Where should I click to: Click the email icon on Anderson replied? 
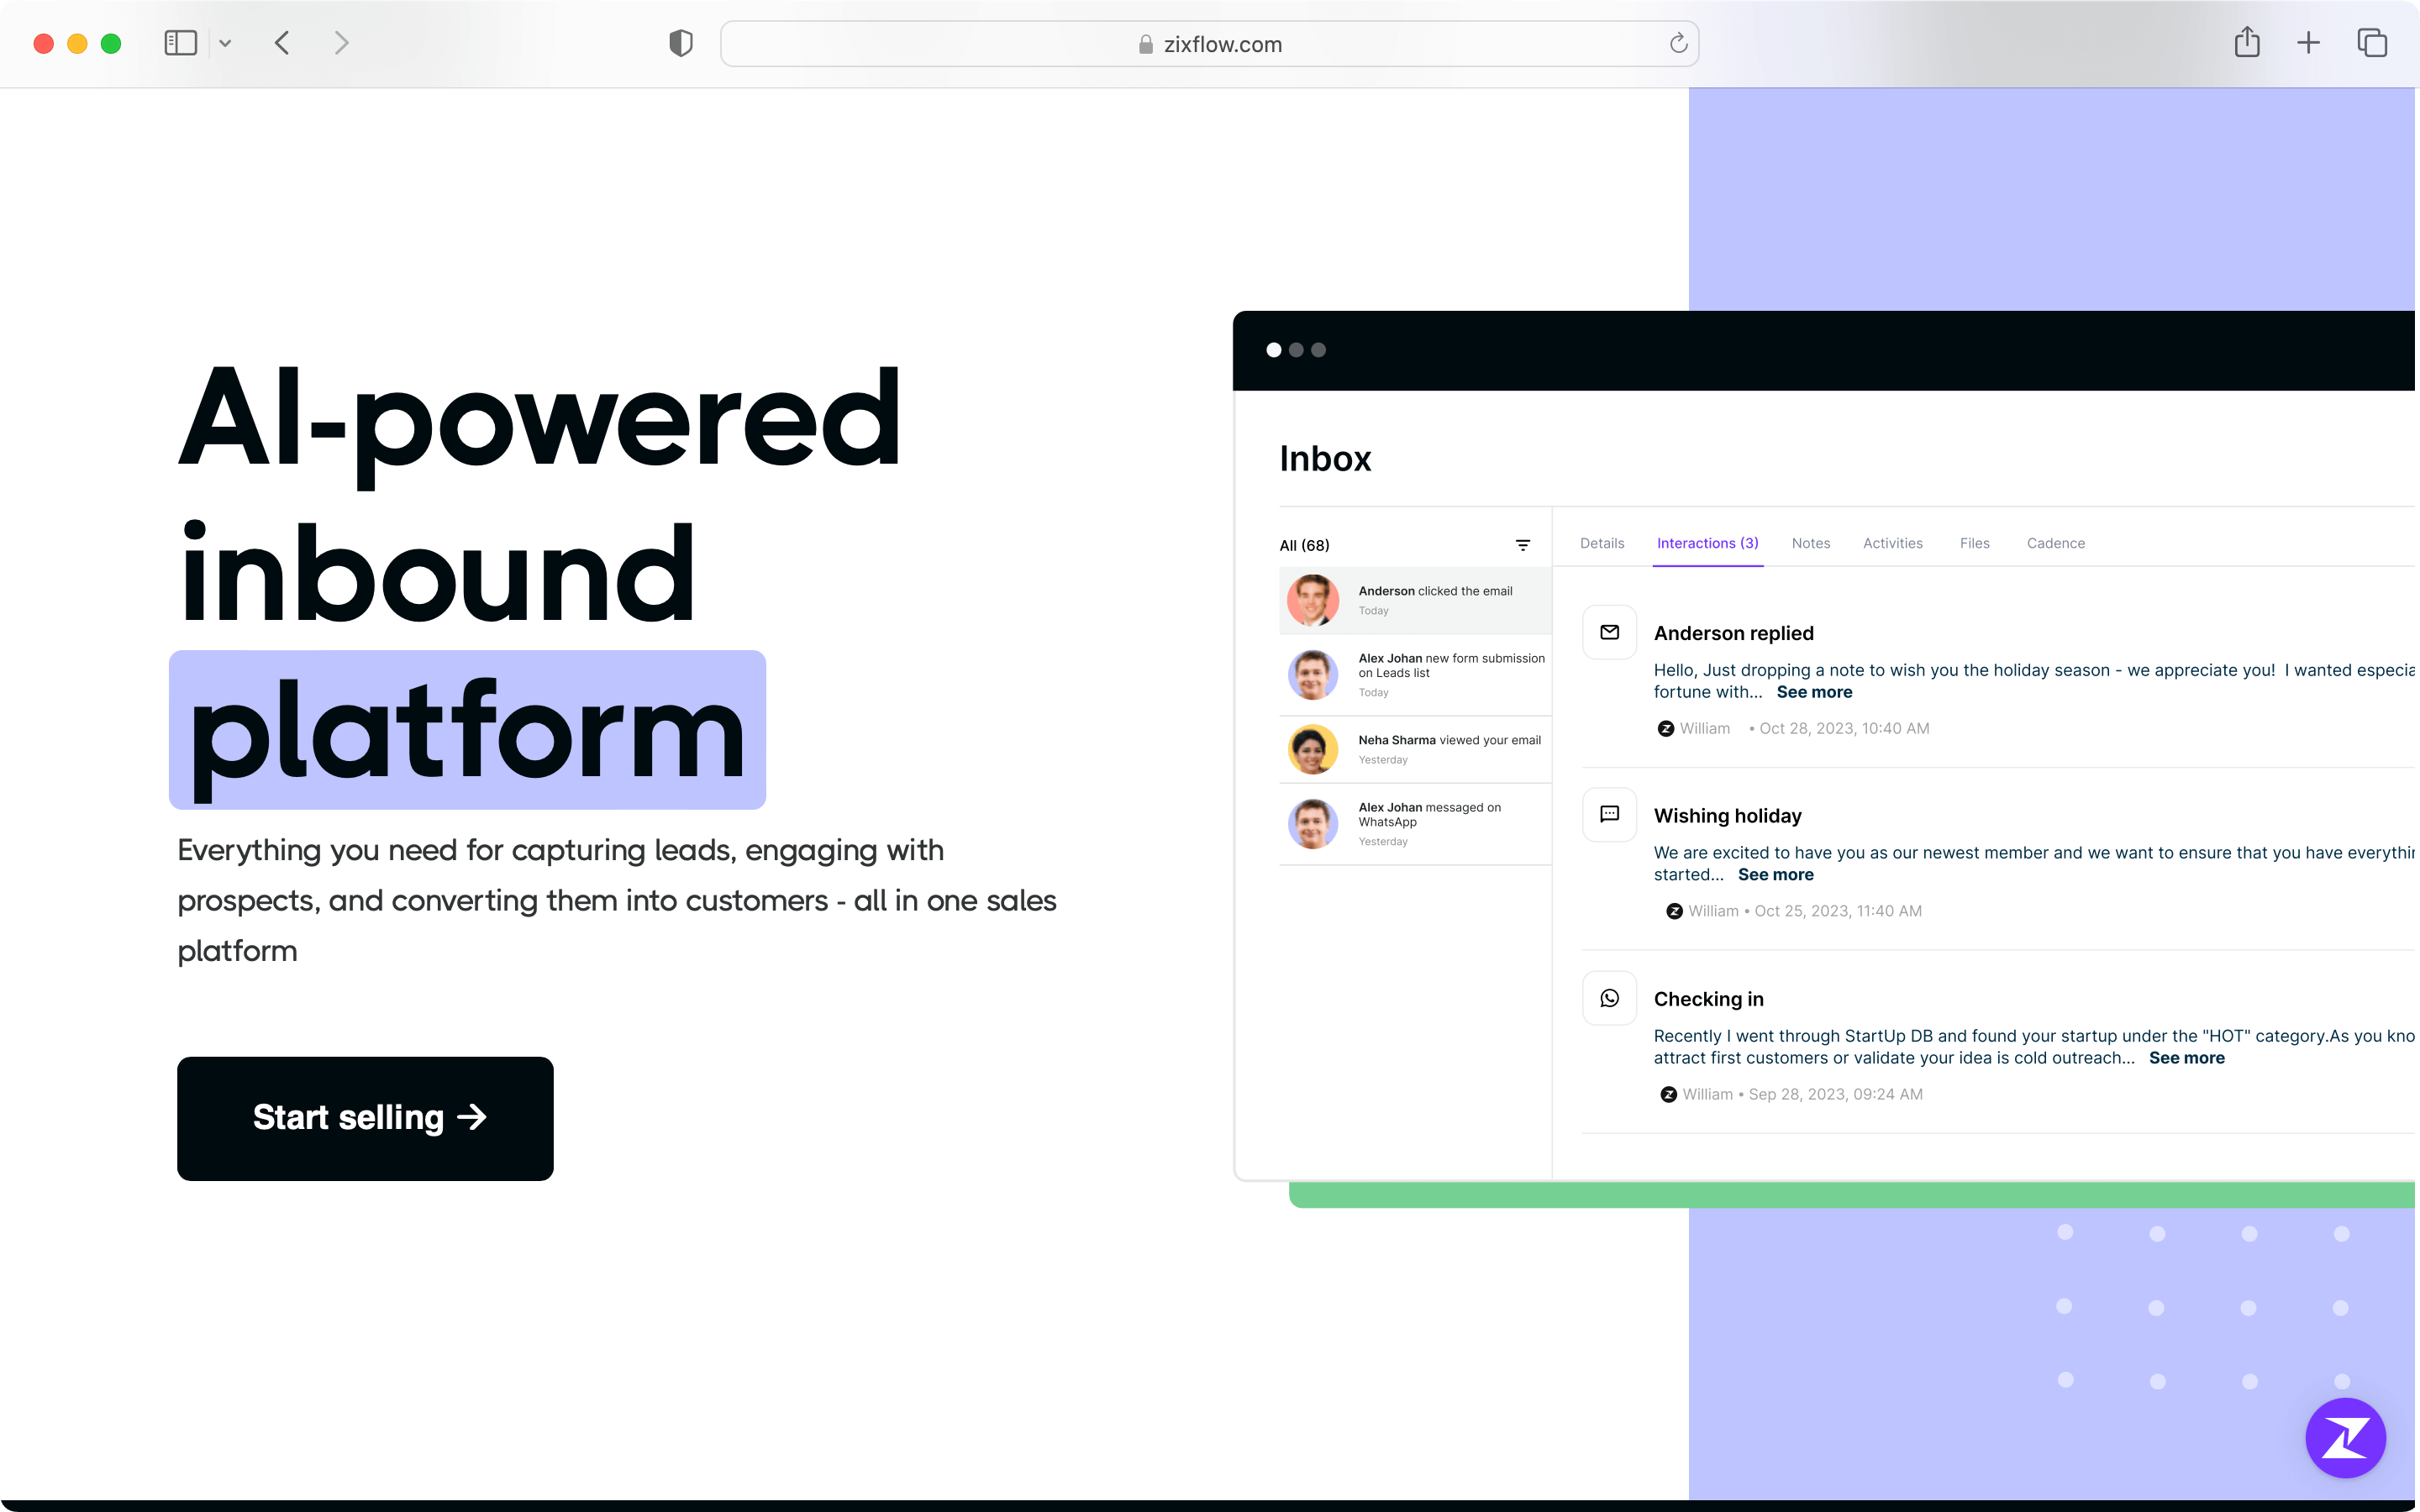[1610, 633]
